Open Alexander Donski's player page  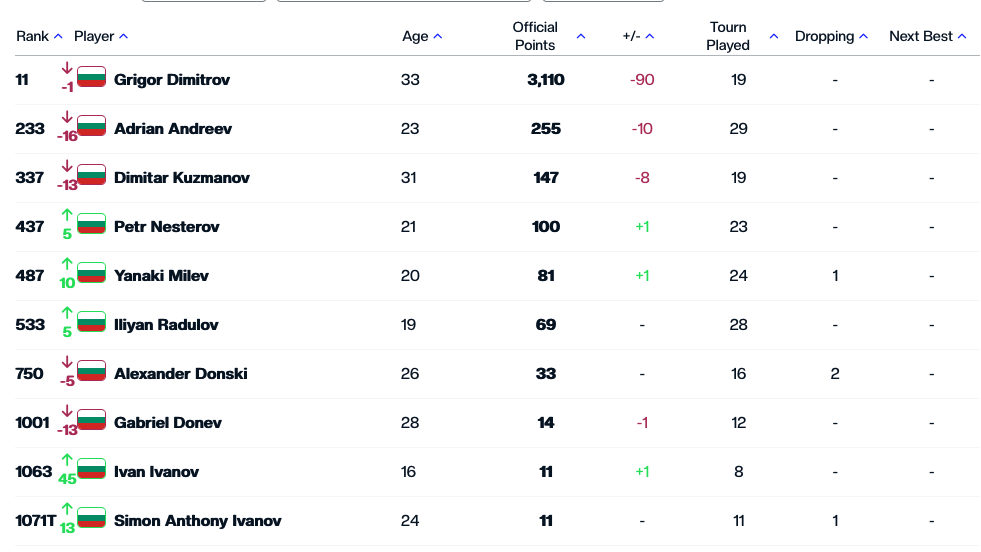[180, 374]
